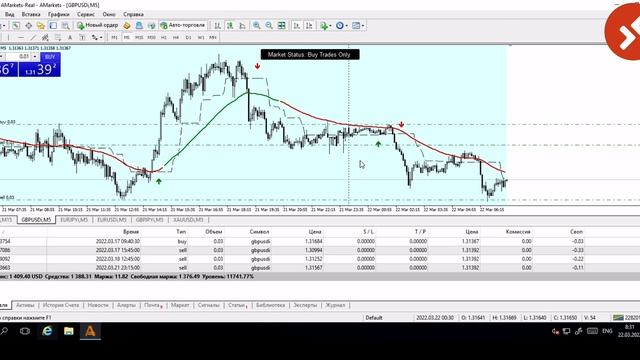
Task: Click the Новый ордер button
Action: (x=98, y=25)
